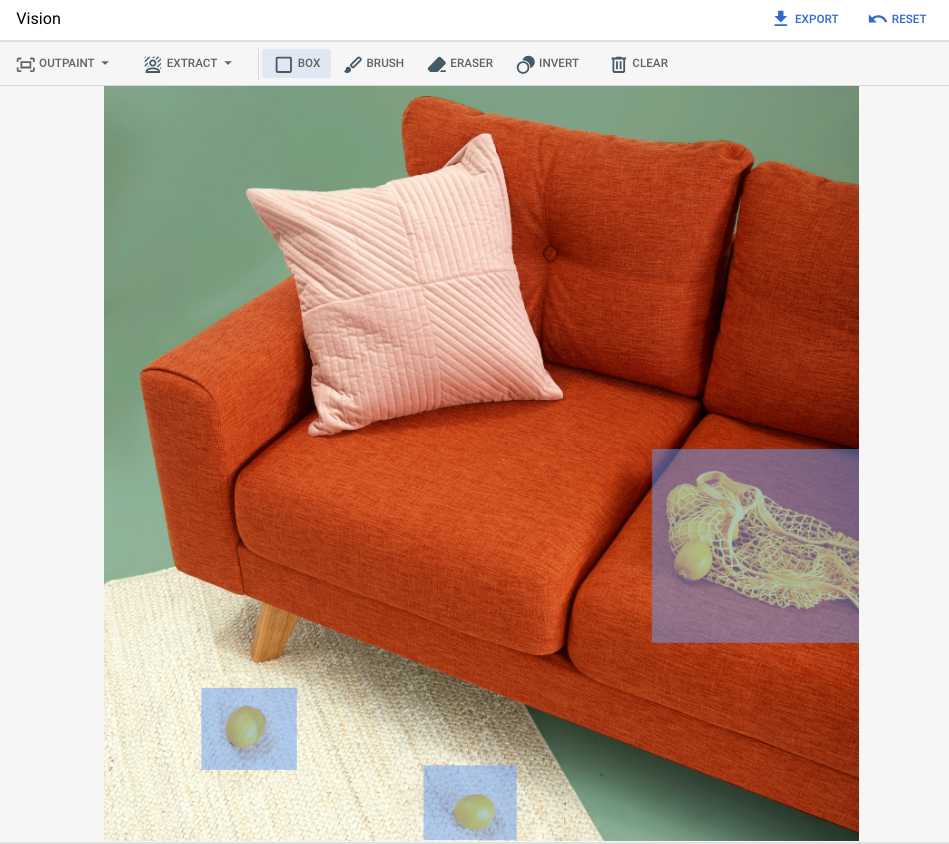Click the selected lemon on the rug

pyautogui.click(x=249, y=728)
